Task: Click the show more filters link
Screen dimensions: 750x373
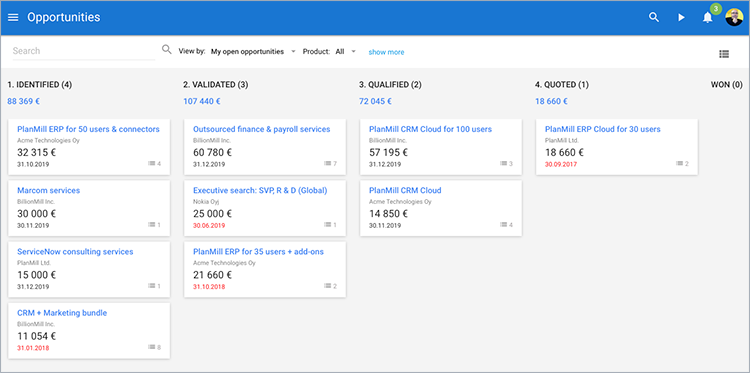Action: click(386, 52)
